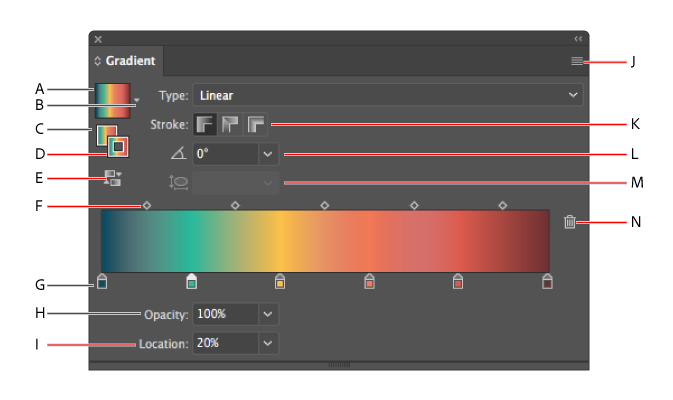The image size is (673, 400).
Task: Click the Gradient panel tab
Action: pos(126,61)
